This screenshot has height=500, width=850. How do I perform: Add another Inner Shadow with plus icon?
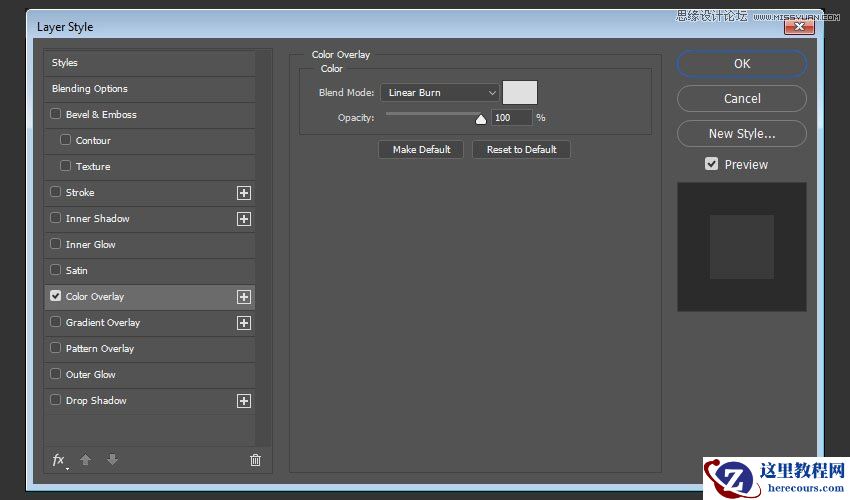(244, 219)
